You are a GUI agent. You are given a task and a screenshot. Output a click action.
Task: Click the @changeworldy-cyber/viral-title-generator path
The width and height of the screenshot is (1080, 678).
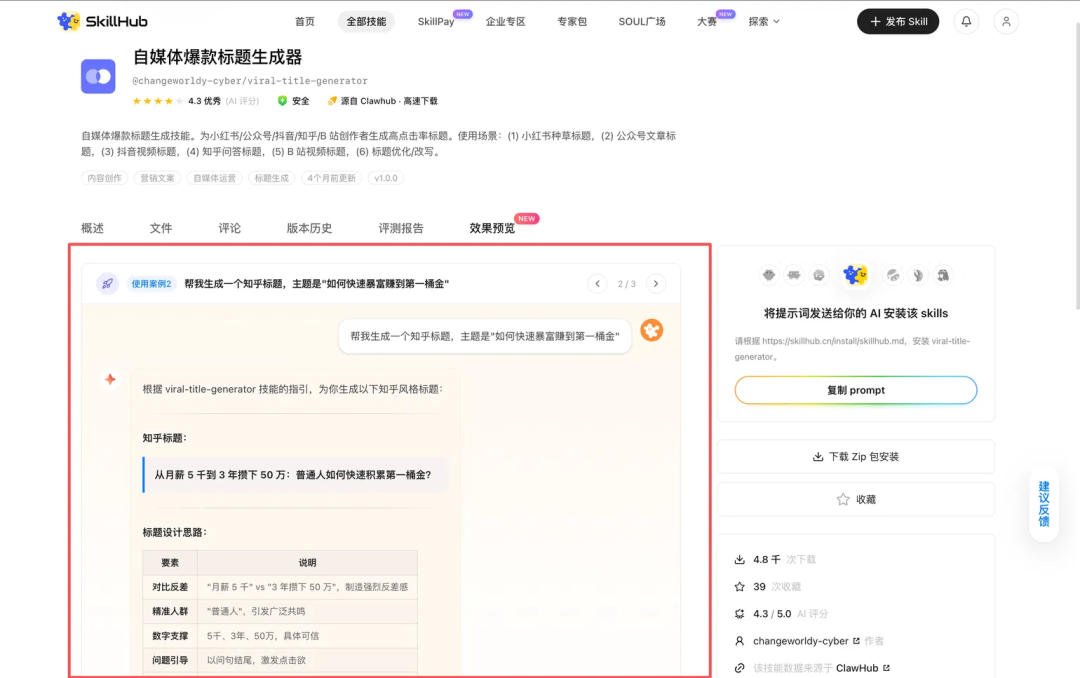250,81
